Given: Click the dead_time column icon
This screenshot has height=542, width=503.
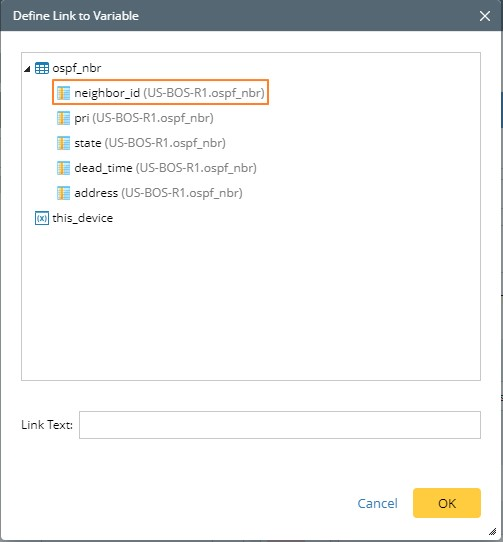Looking at the screenshot, I should pyautogui.click(x=63, y=168).
